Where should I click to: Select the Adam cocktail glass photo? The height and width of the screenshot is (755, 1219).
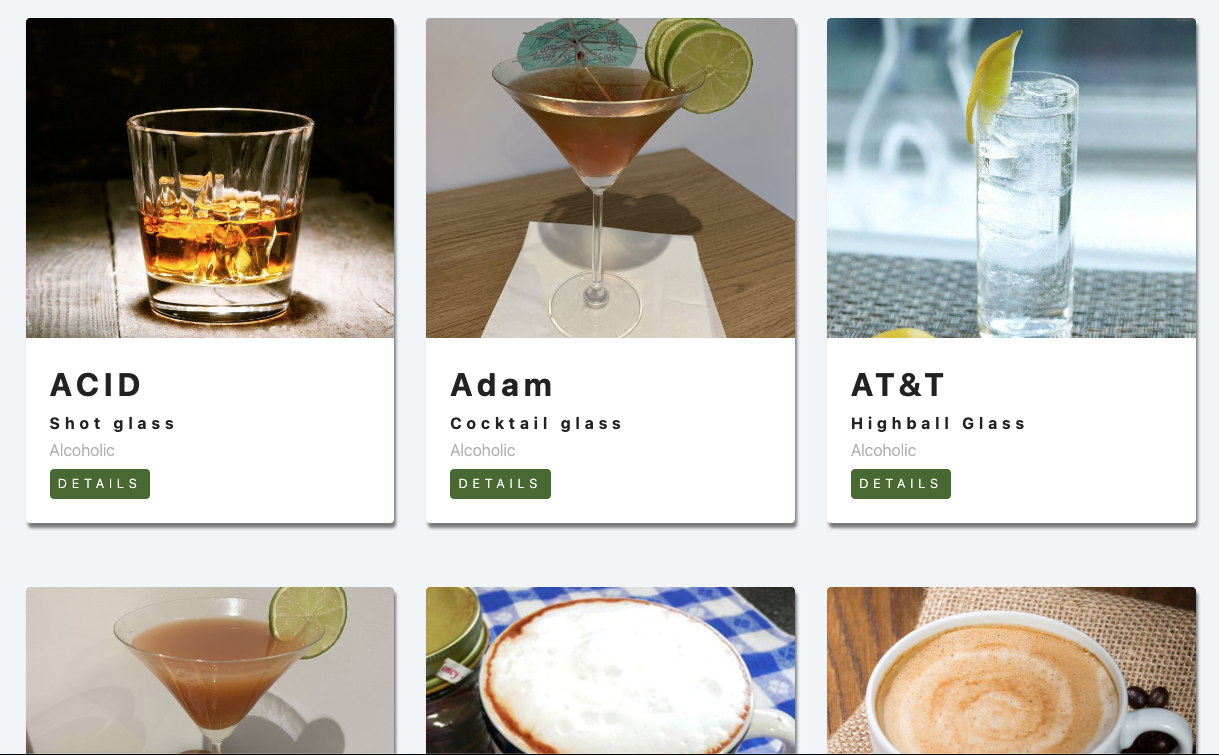[x=610, y=178]
